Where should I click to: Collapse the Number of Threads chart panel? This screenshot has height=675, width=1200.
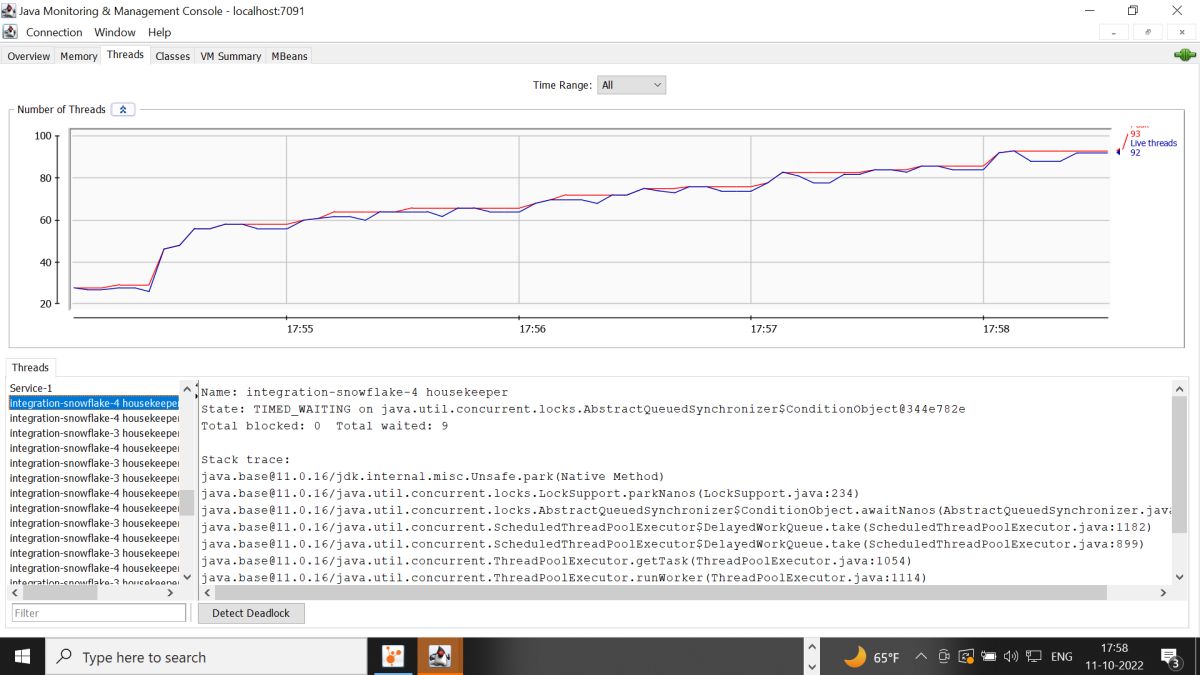[x=122, y=109]
